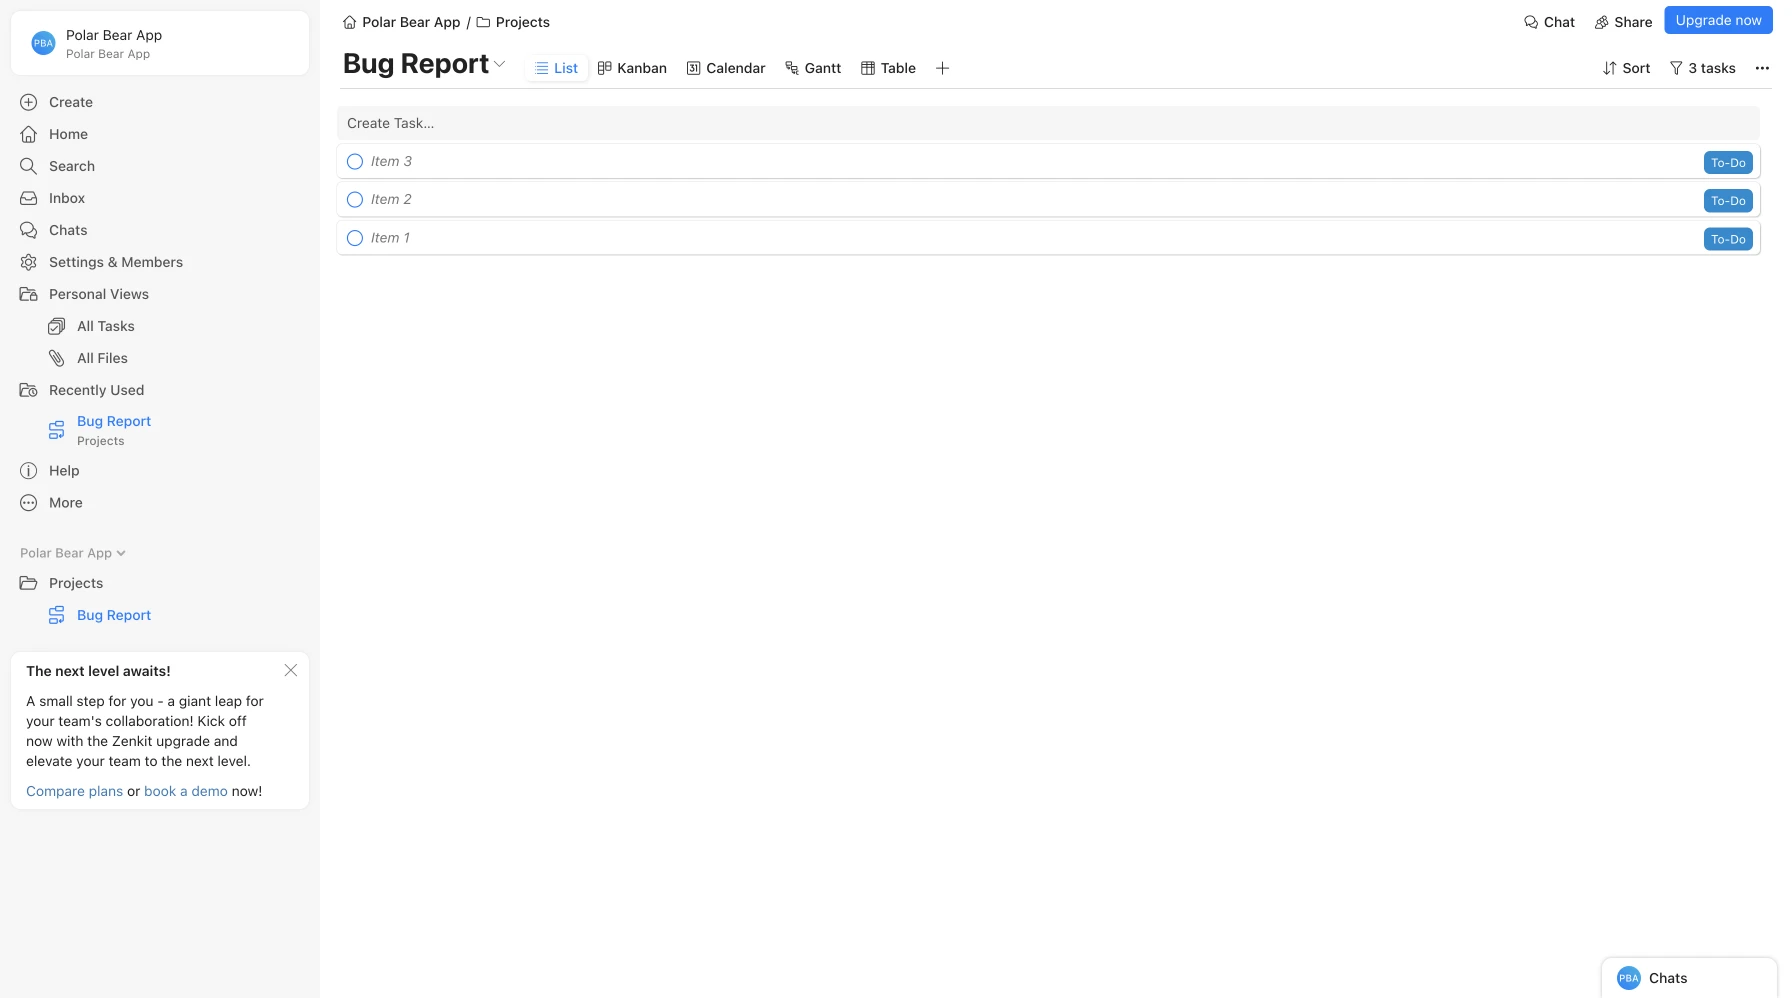Open the three-dots more options menu
The height and width of the screenshot is (998, 1792).
[x=1762, y=68]
